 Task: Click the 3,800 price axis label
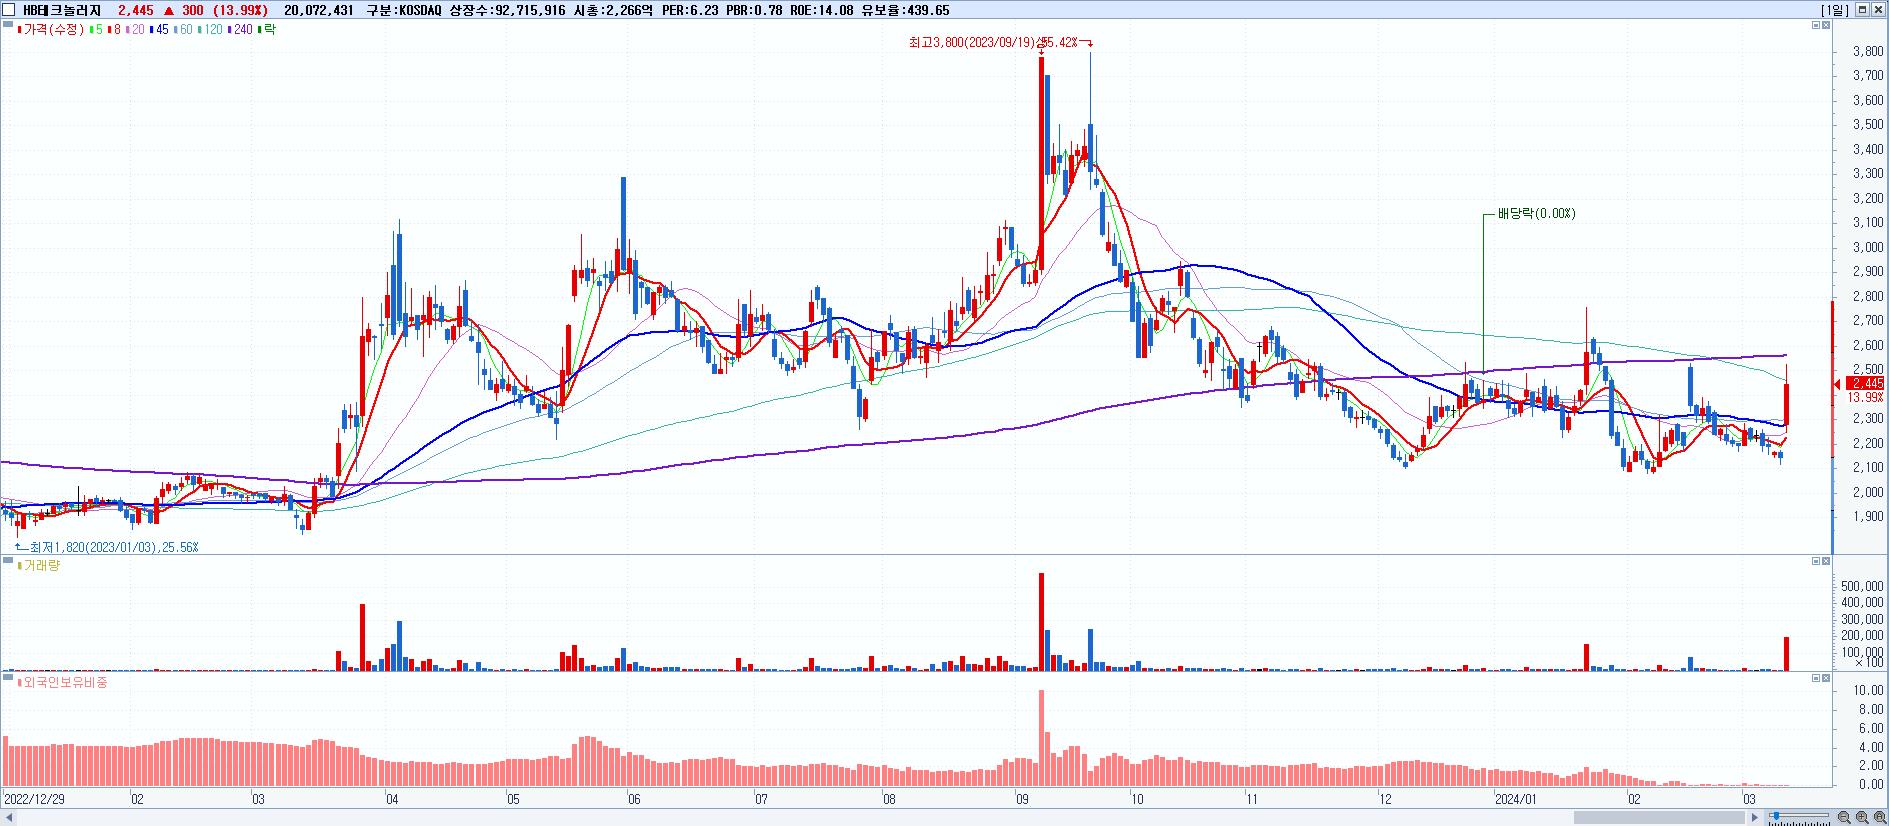1868,51
